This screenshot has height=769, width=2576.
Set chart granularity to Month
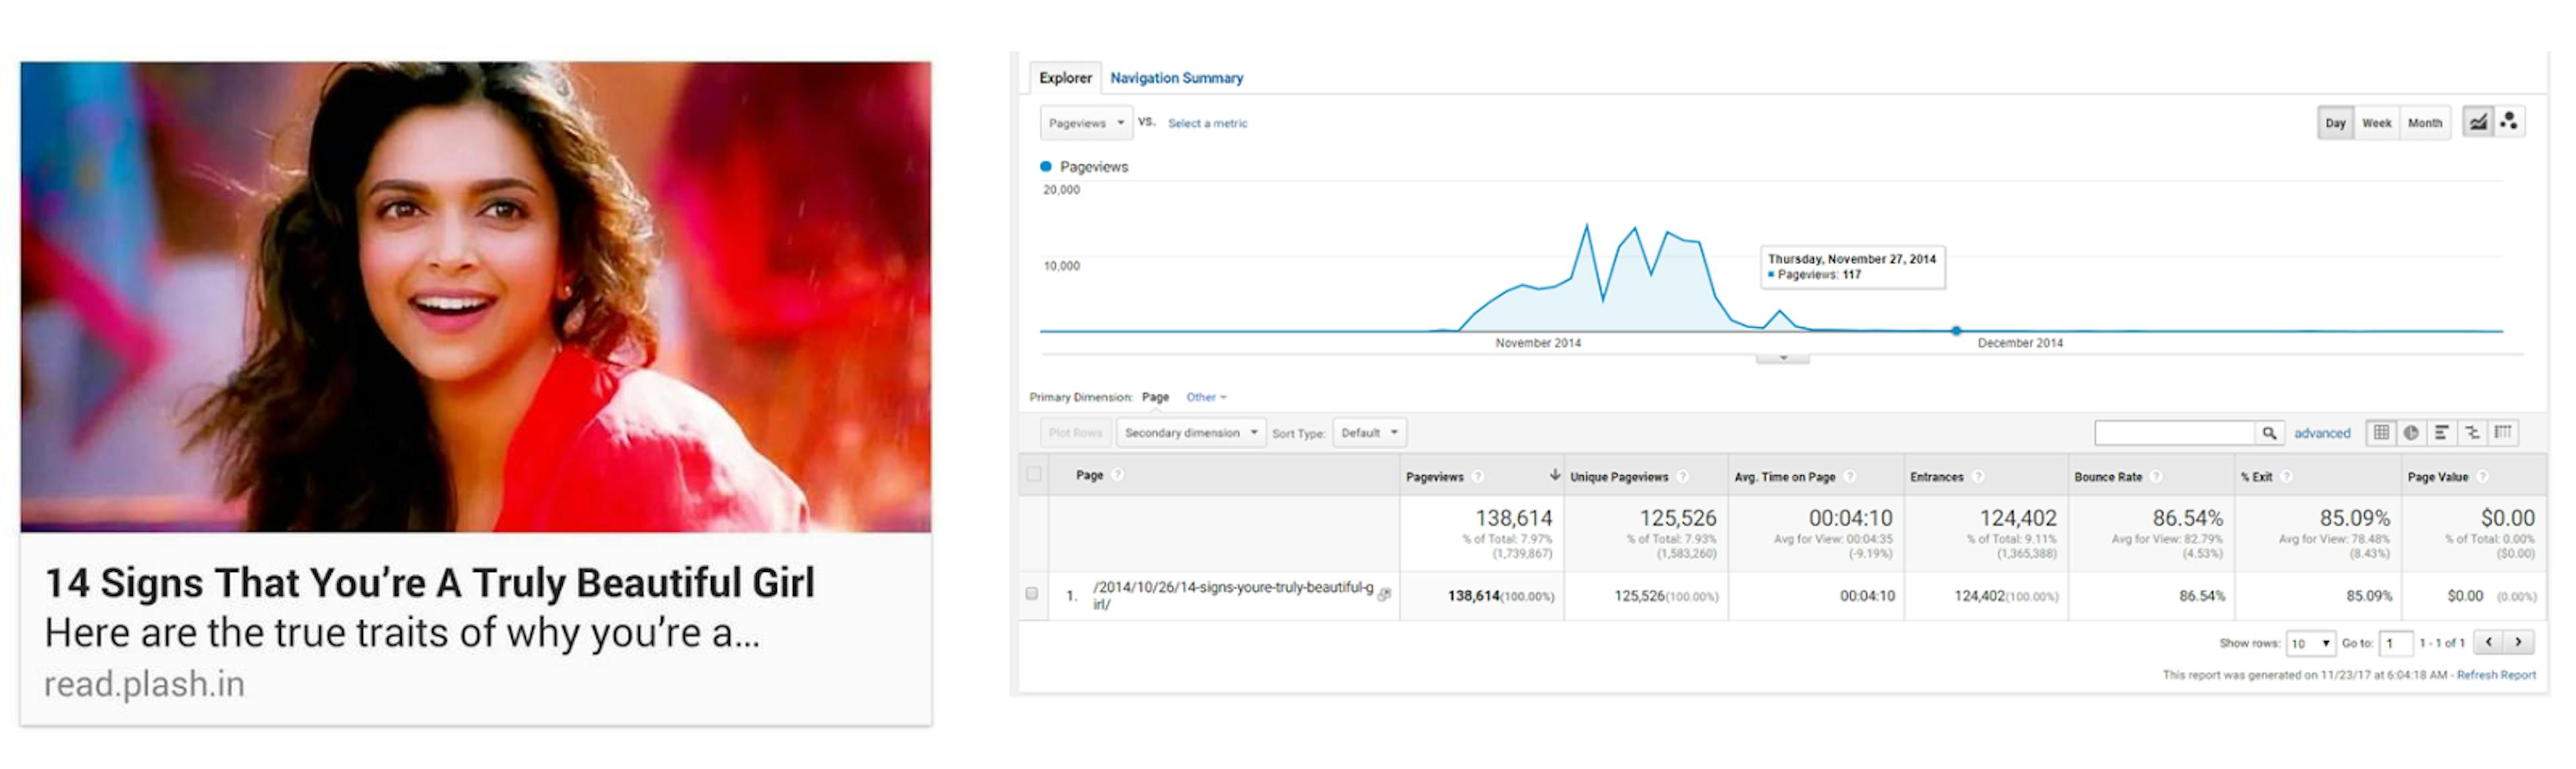(2424, 123)
